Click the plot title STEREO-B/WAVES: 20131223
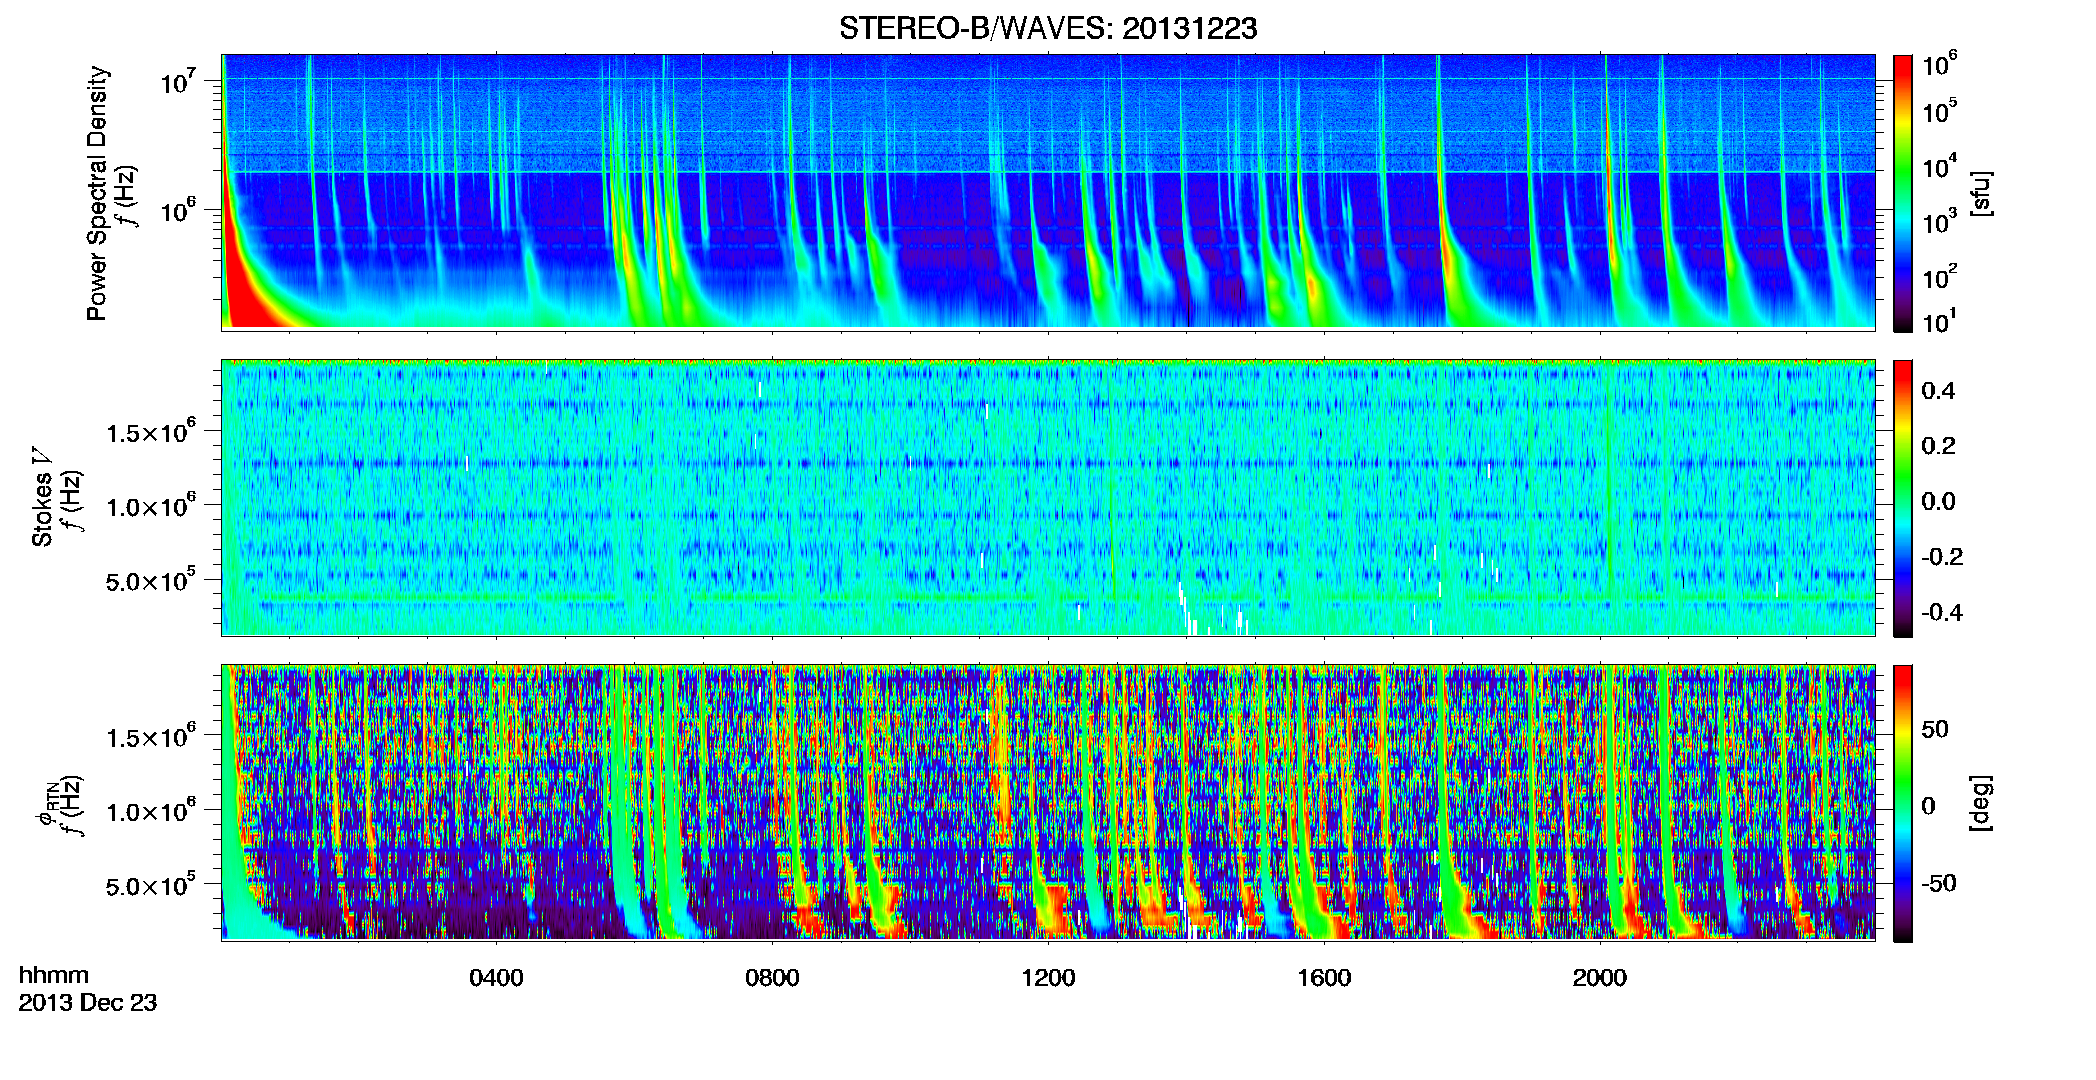Viewport: 2096px width, 1080px height. 1048,29
